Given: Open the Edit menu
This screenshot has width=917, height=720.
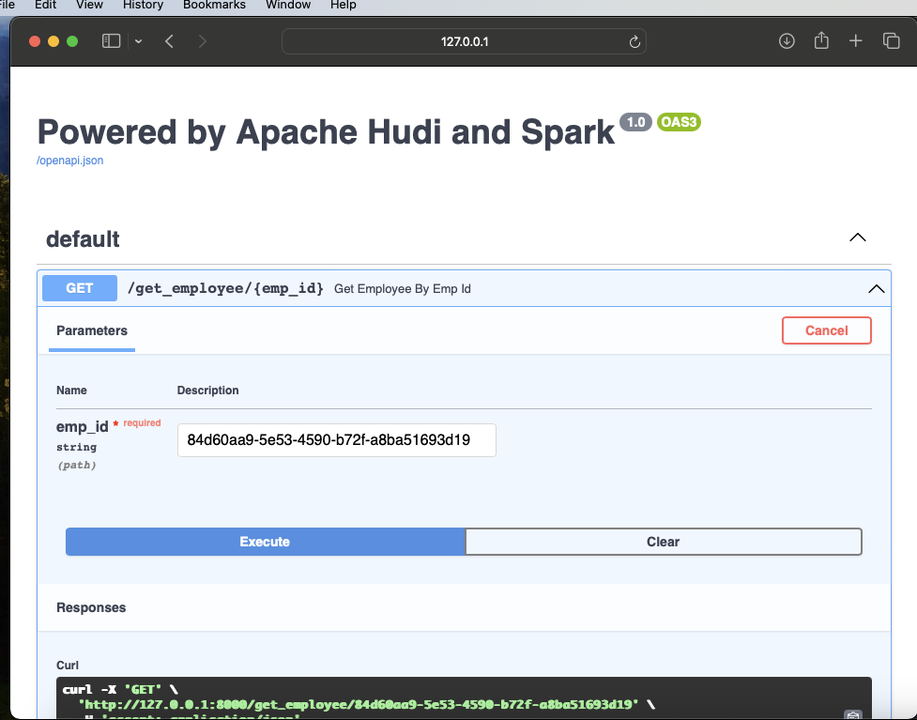Looking at the screenshot, I should coord(46,5).
